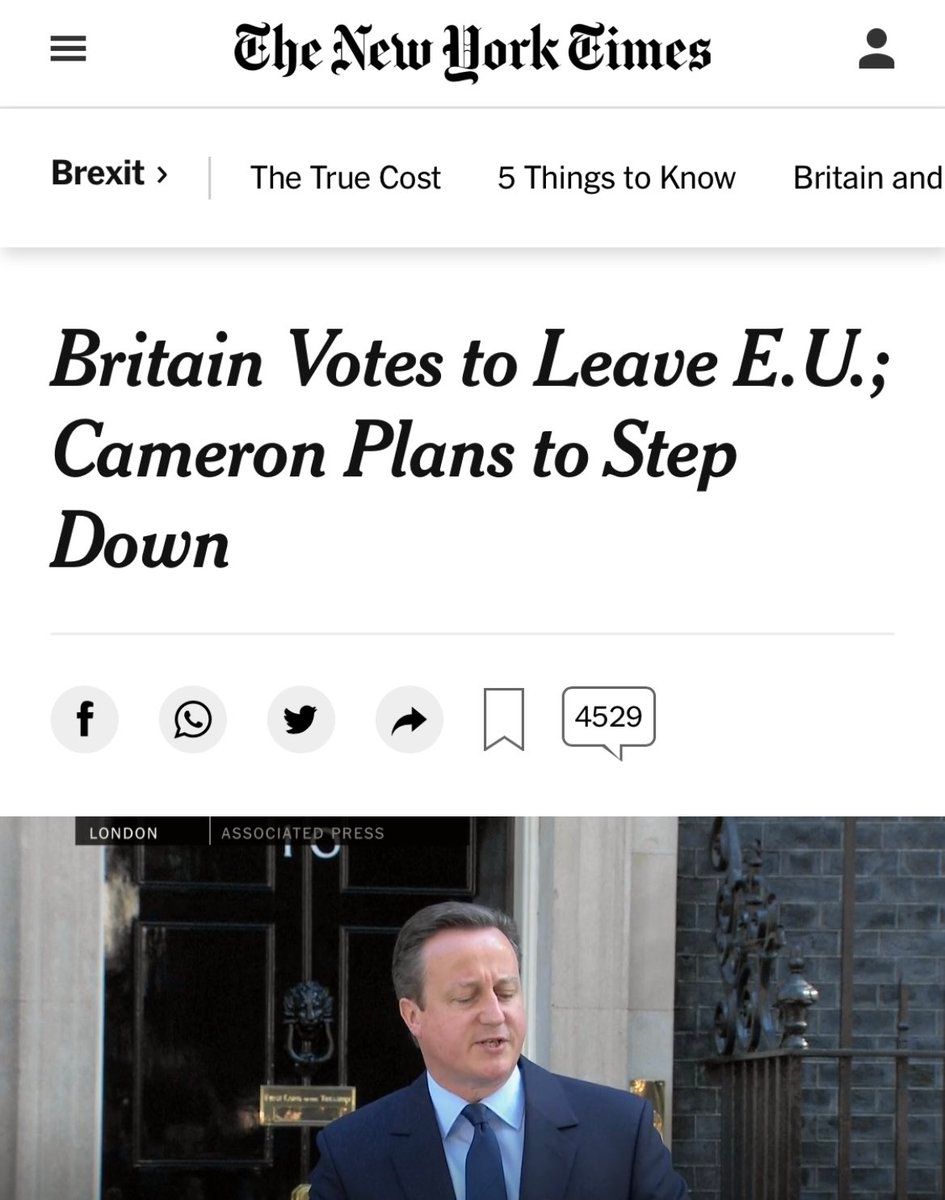Screen dimensions: 945x1200
Task: Open the Brexit section link
Action: pyautogui.click(x=98, y=174)
